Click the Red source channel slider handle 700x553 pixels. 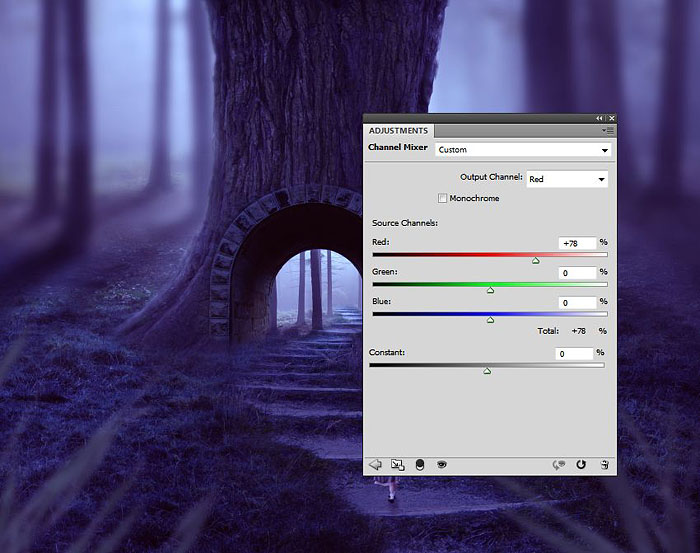tap(536, 260)
